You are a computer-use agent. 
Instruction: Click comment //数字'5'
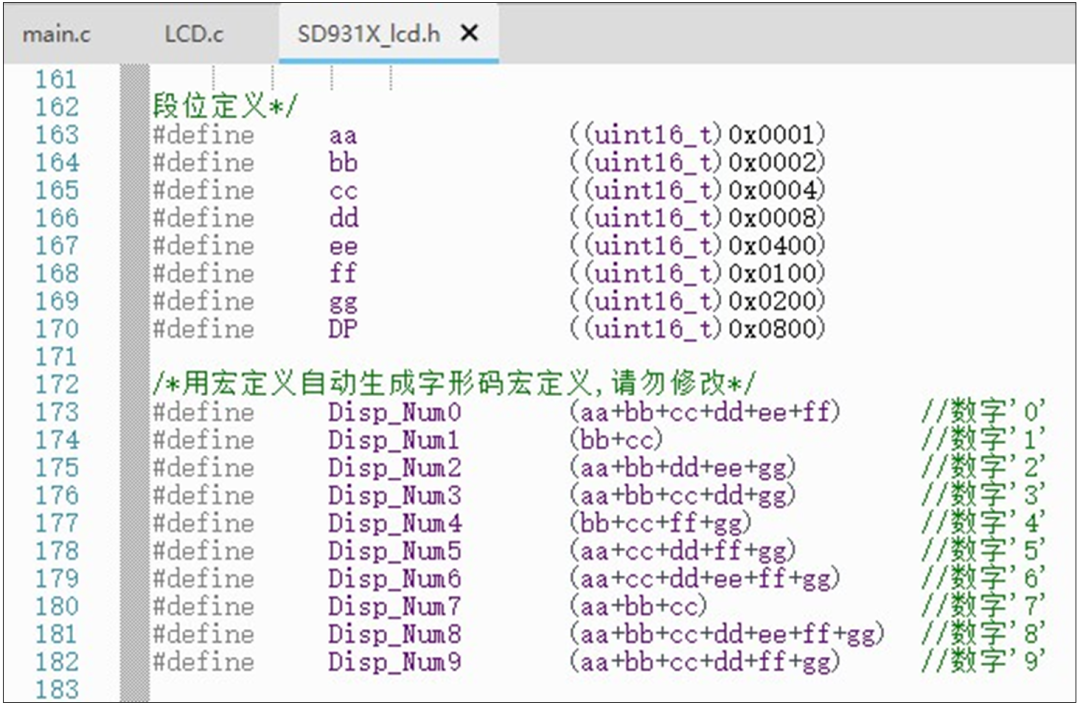(984, 551)
